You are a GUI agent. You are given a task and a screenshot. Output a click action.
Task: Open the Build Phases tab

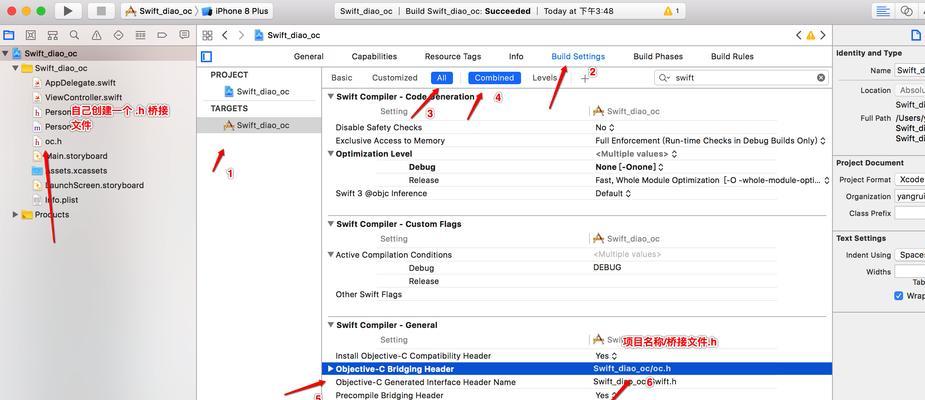pos(658,57)
